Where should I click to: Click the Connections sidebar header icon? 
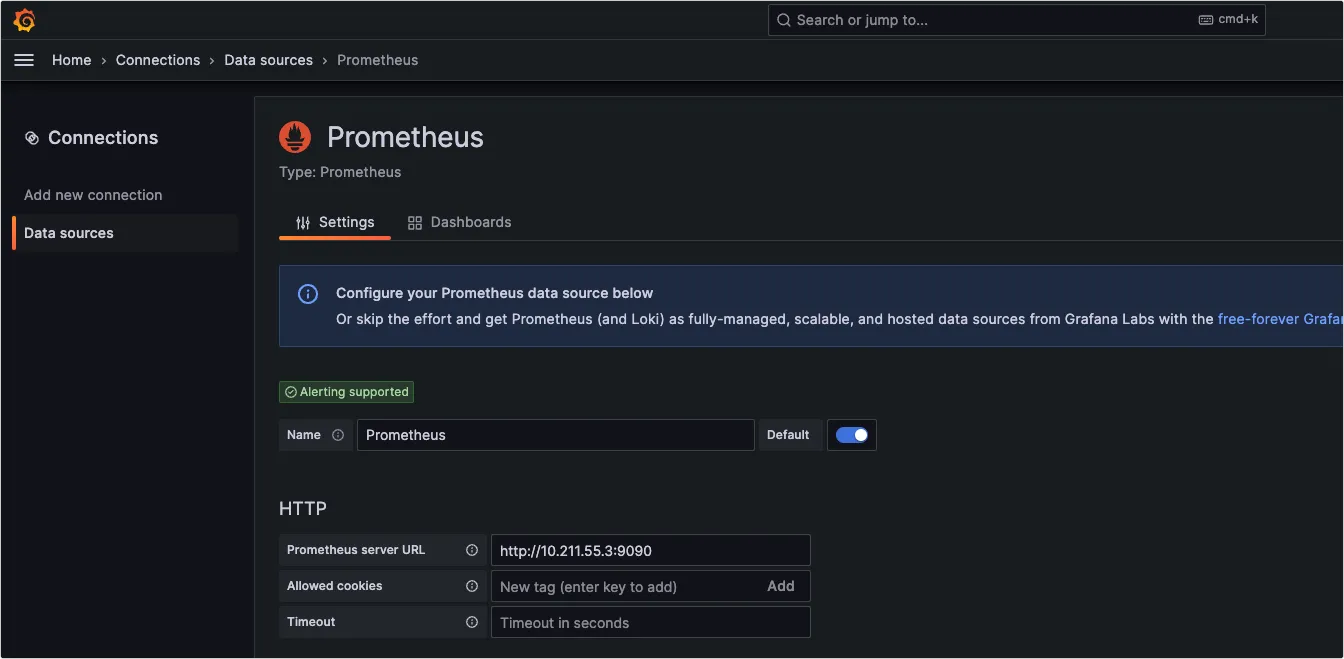(x=32, y=138)
